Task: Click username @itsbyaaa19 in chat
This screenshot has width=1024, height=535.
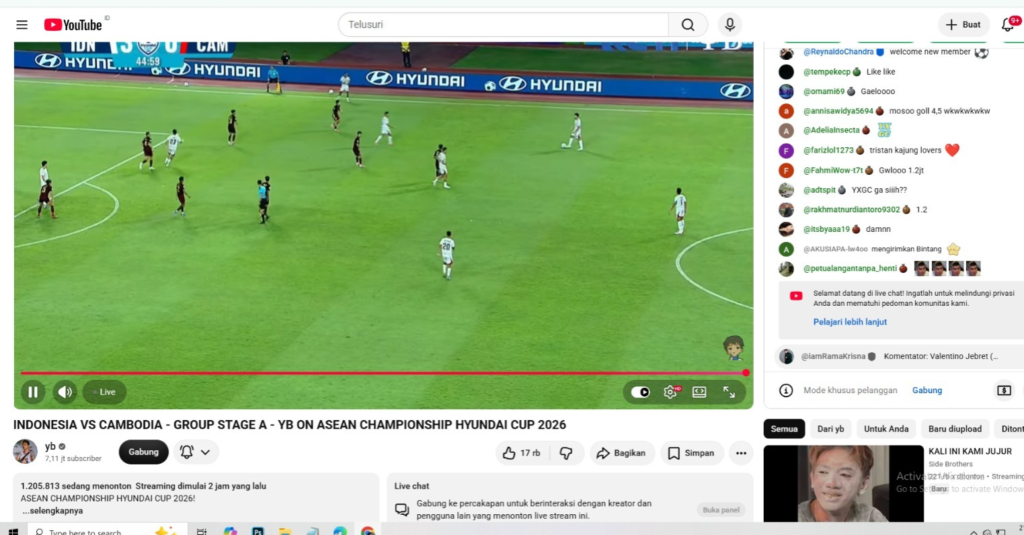Action: click(x=826, y=229)
